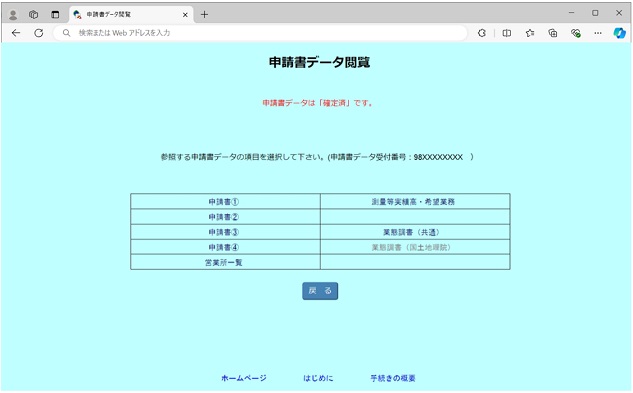Open the browser extensions icon
Image resolution: width=633 pixels, height=393 pixels.
[x=482, y=33]
